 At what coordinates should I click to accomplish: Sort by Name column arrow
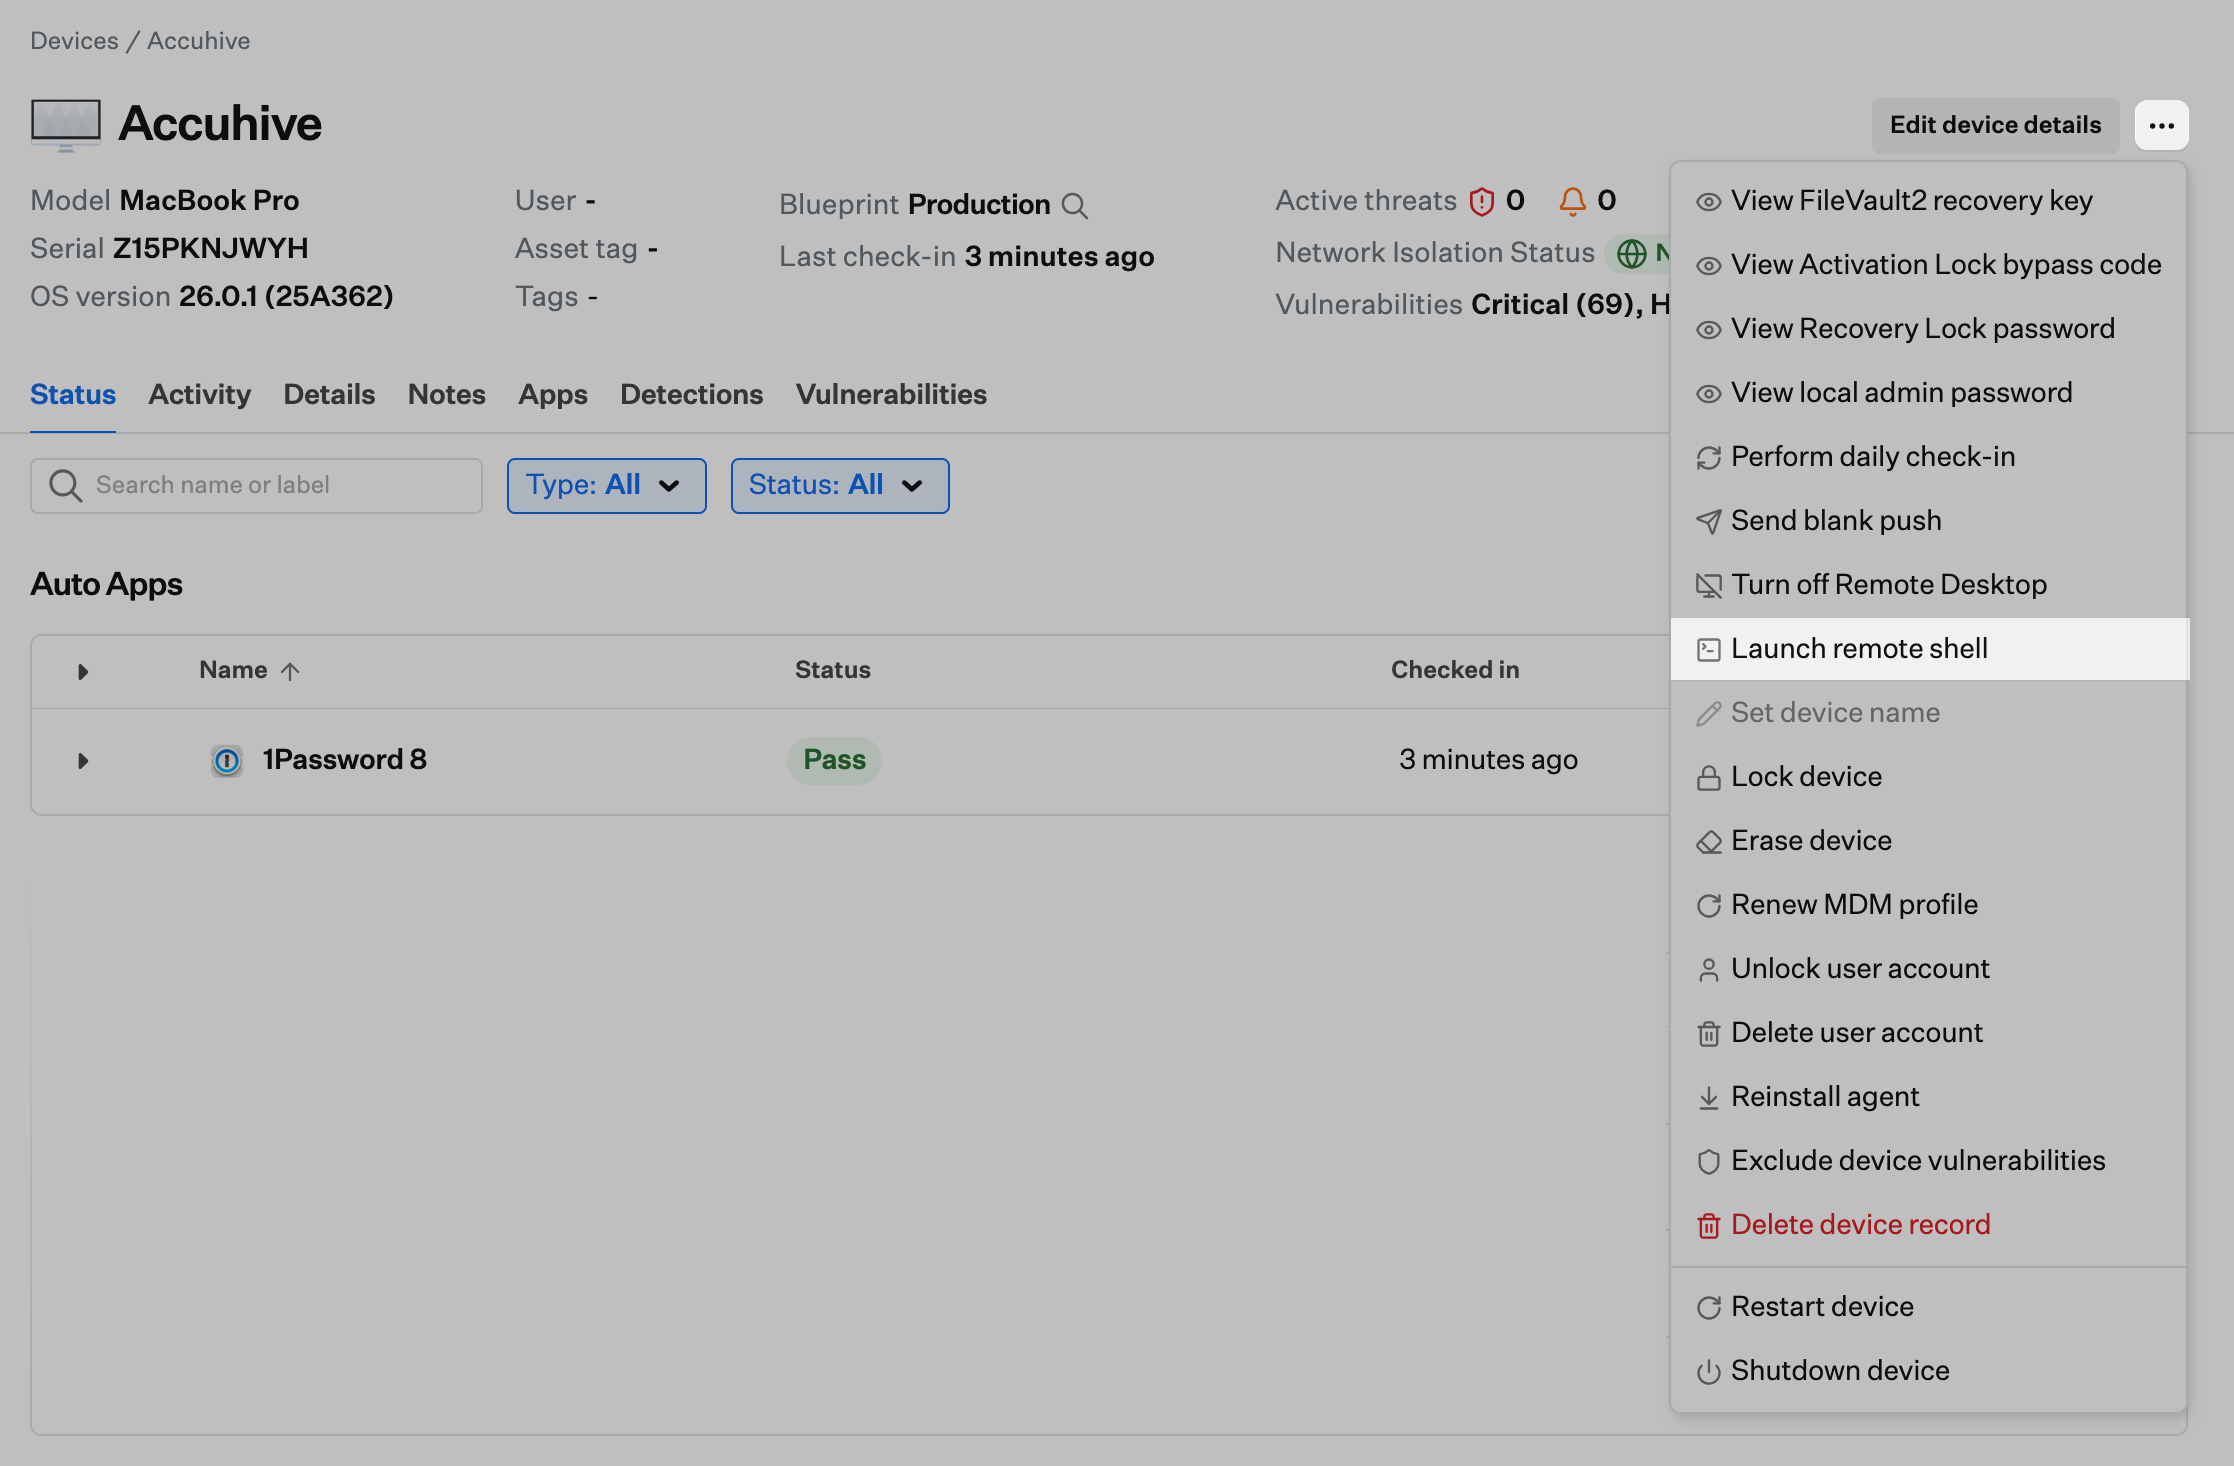[x=290, y=671]
